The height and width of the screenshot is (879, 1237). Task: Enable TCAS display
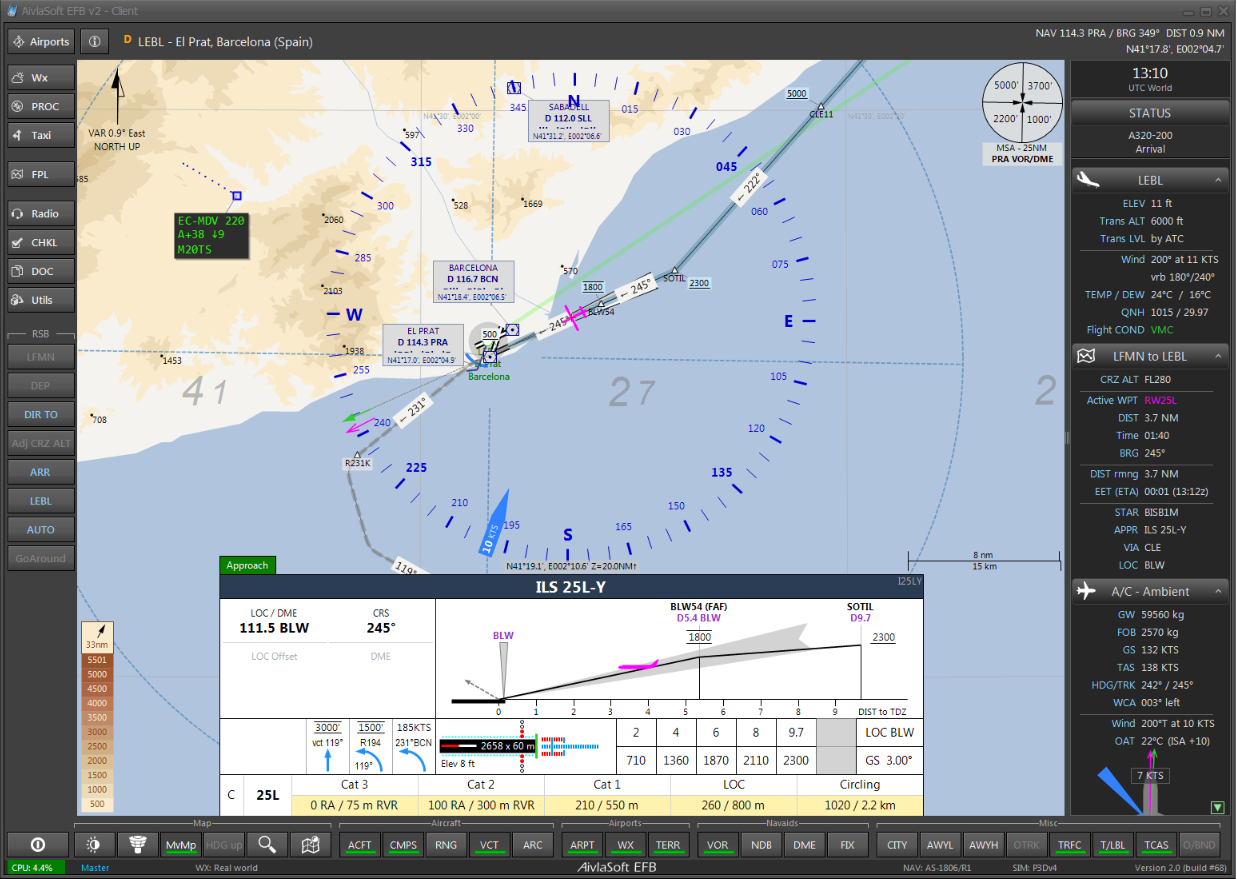tap(1156, 845)
